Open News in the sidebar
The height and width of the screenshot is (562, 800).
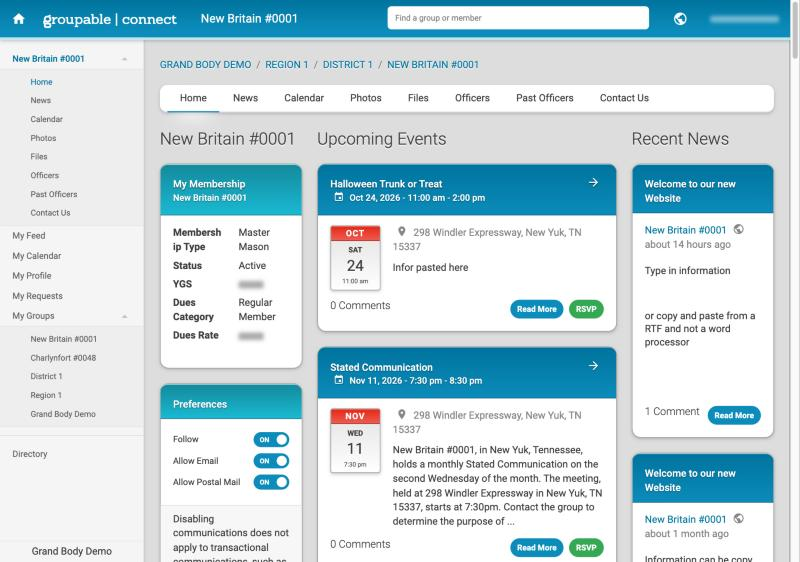point(40,100)
